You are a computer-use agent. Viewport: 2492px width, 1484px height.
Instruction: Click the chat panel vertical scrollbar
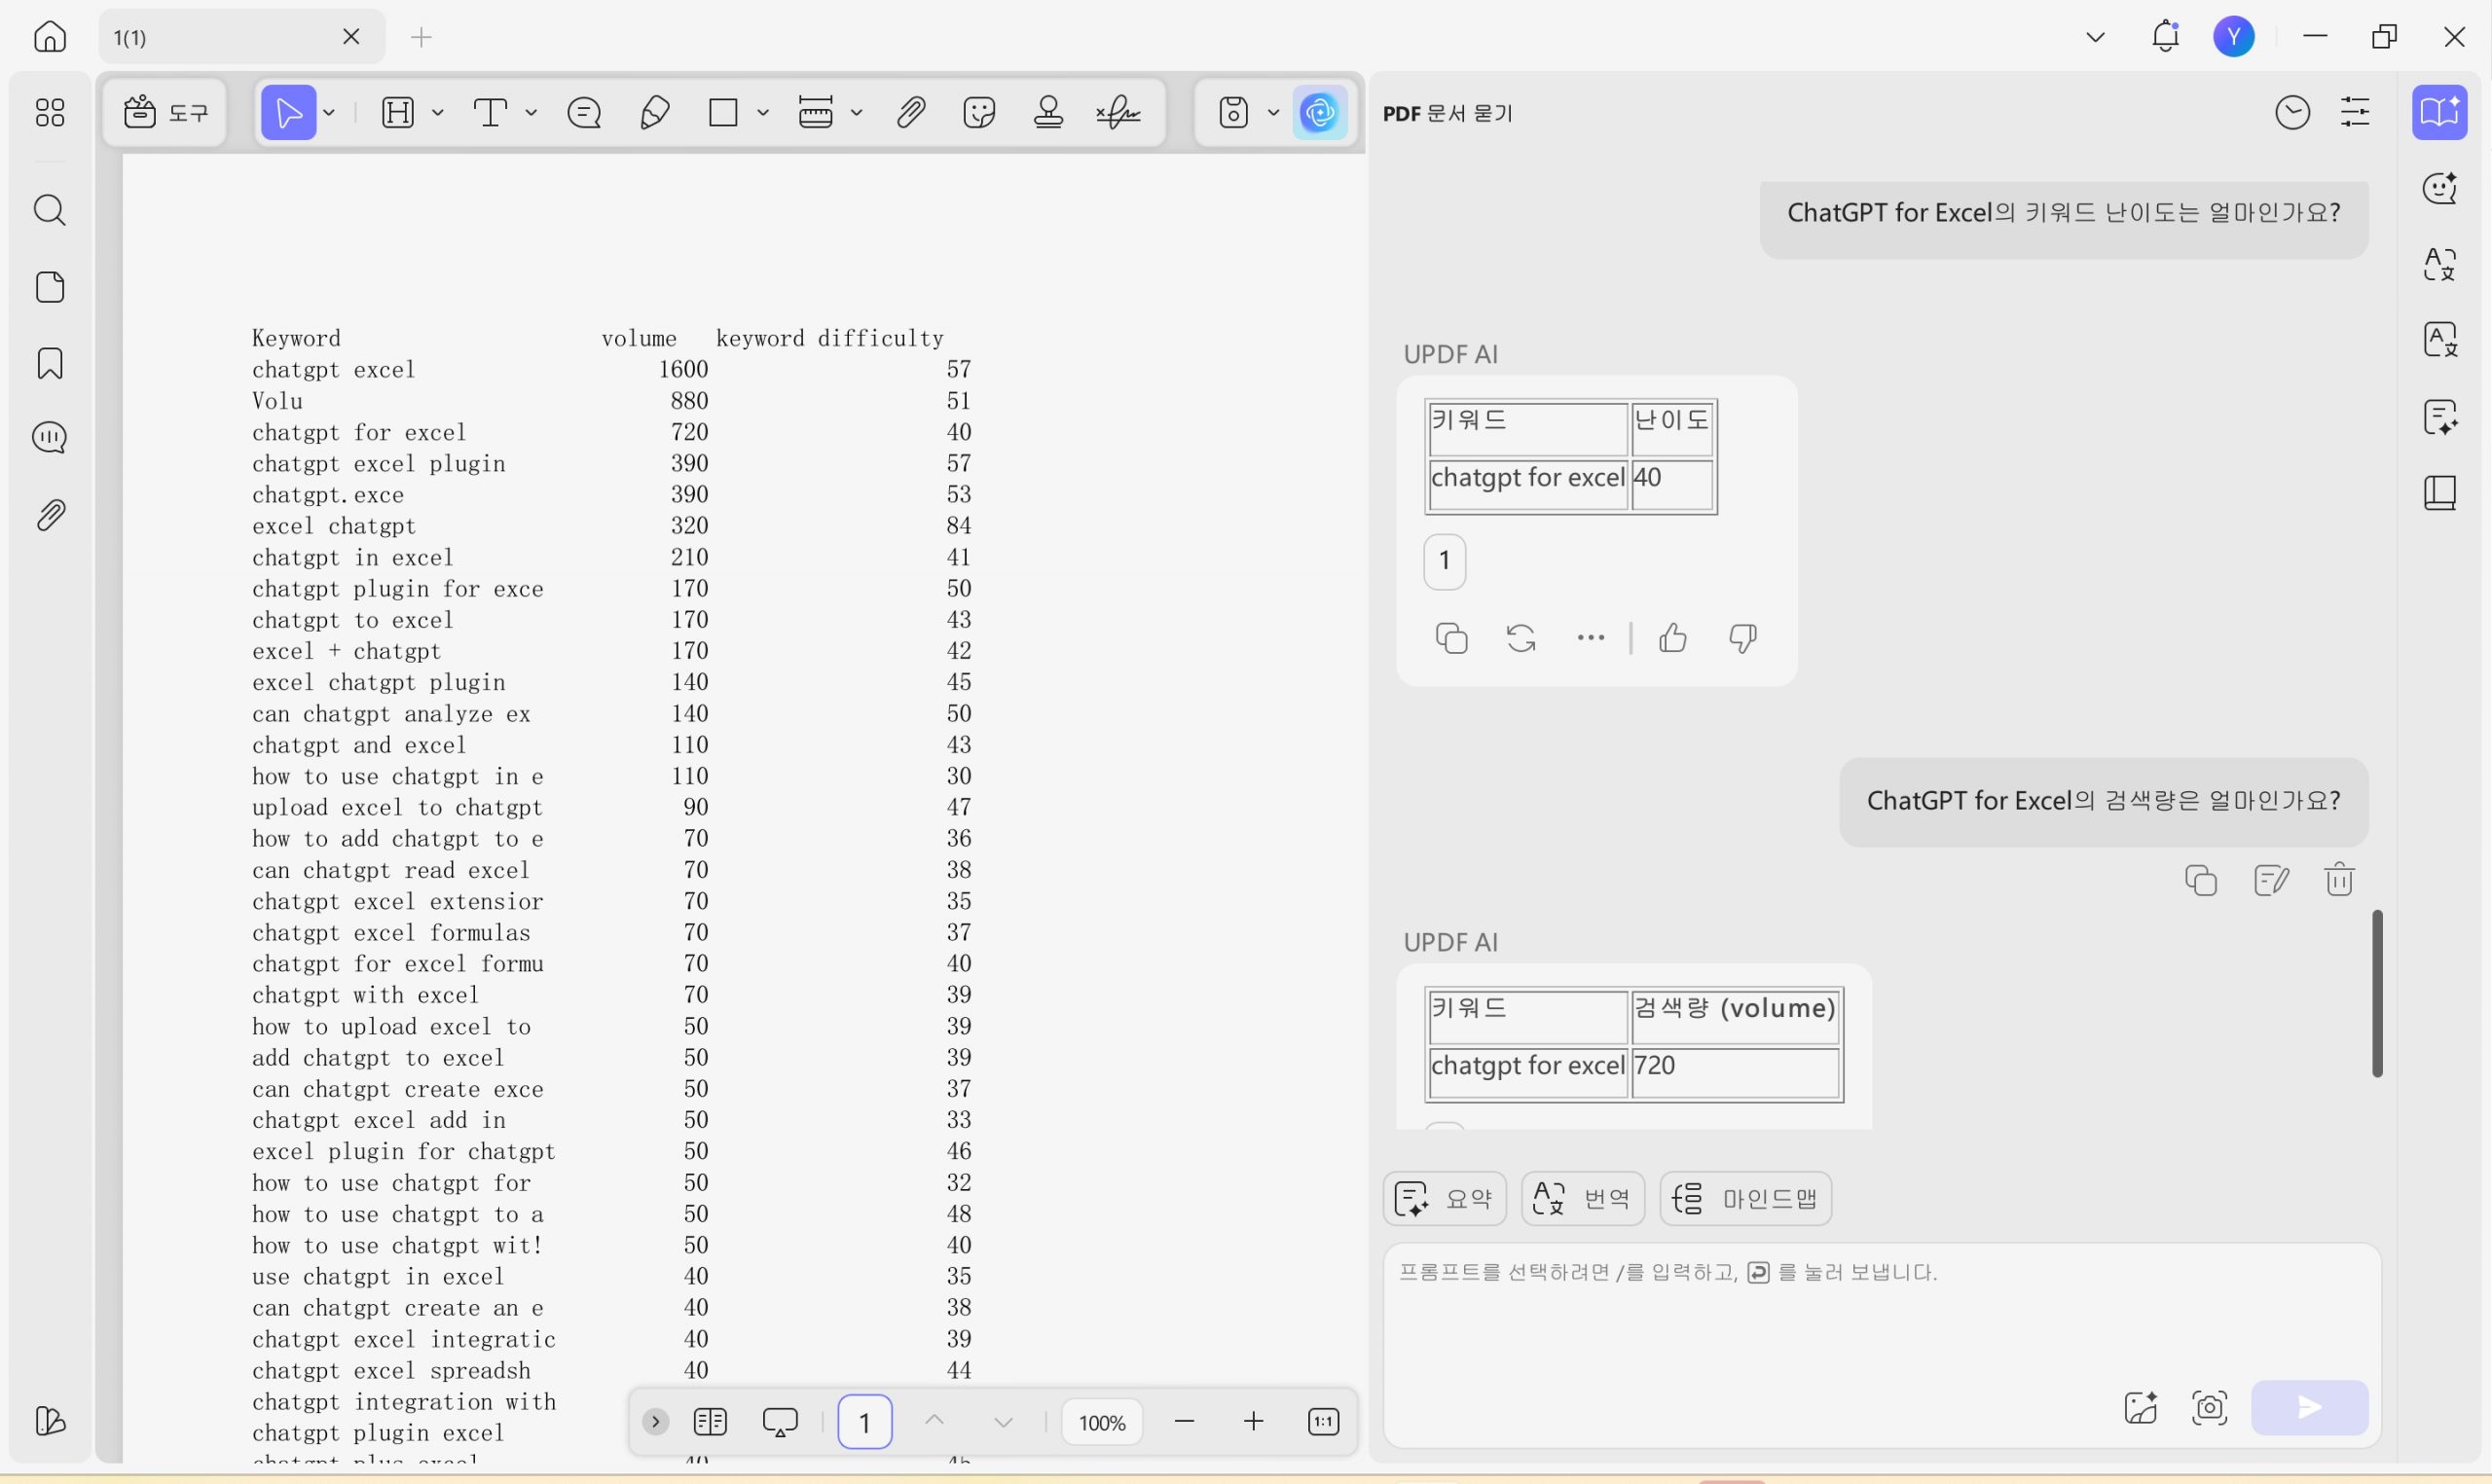point(2377,993)
